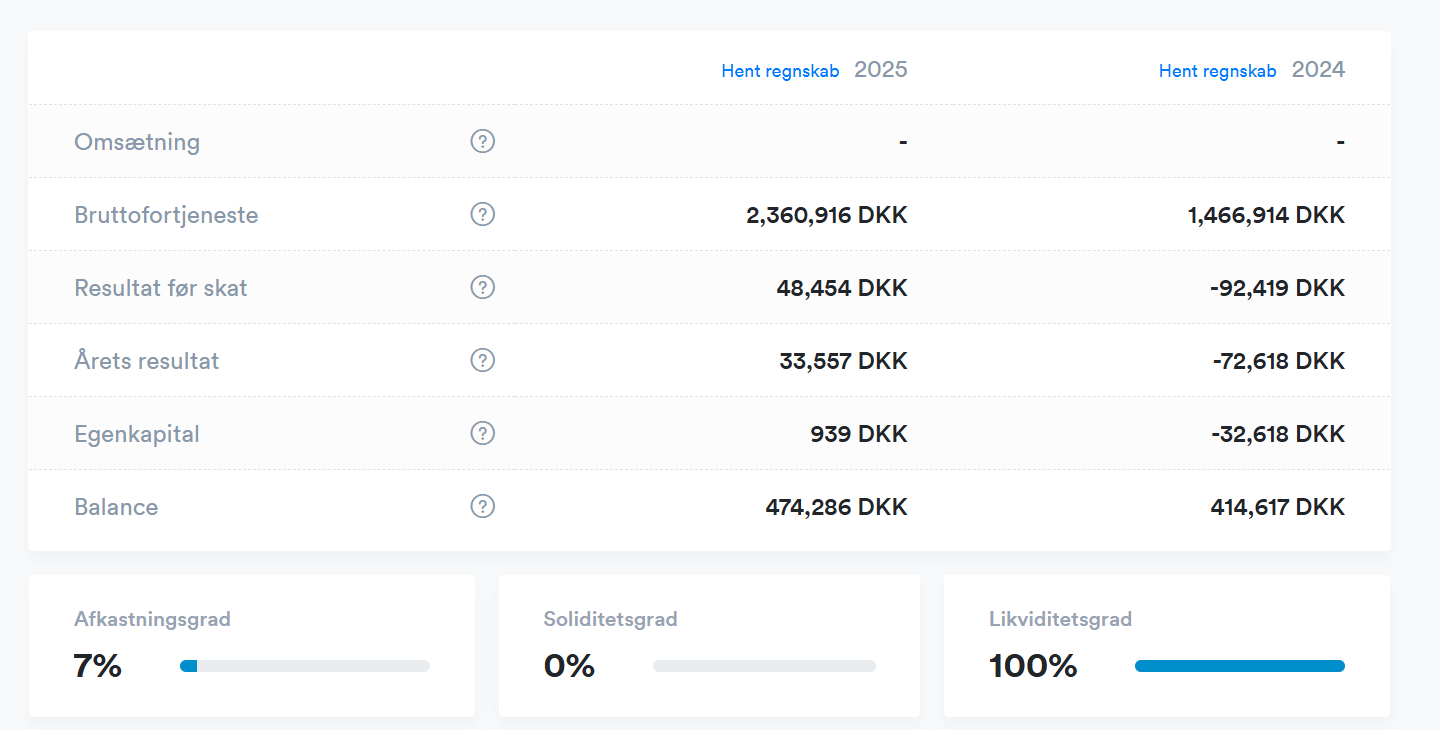This screenshot has width=1440, height=730.
Task: Click the 7% Afkastningsgrad figure
Action: [97, 666]
